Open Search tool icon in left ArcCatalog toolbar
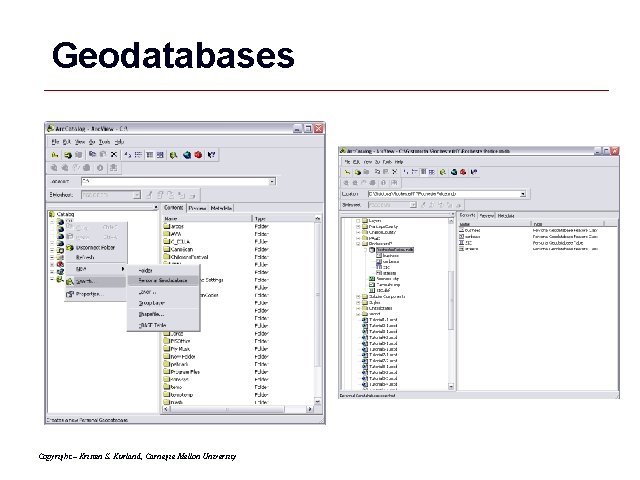 pos(174,155)
